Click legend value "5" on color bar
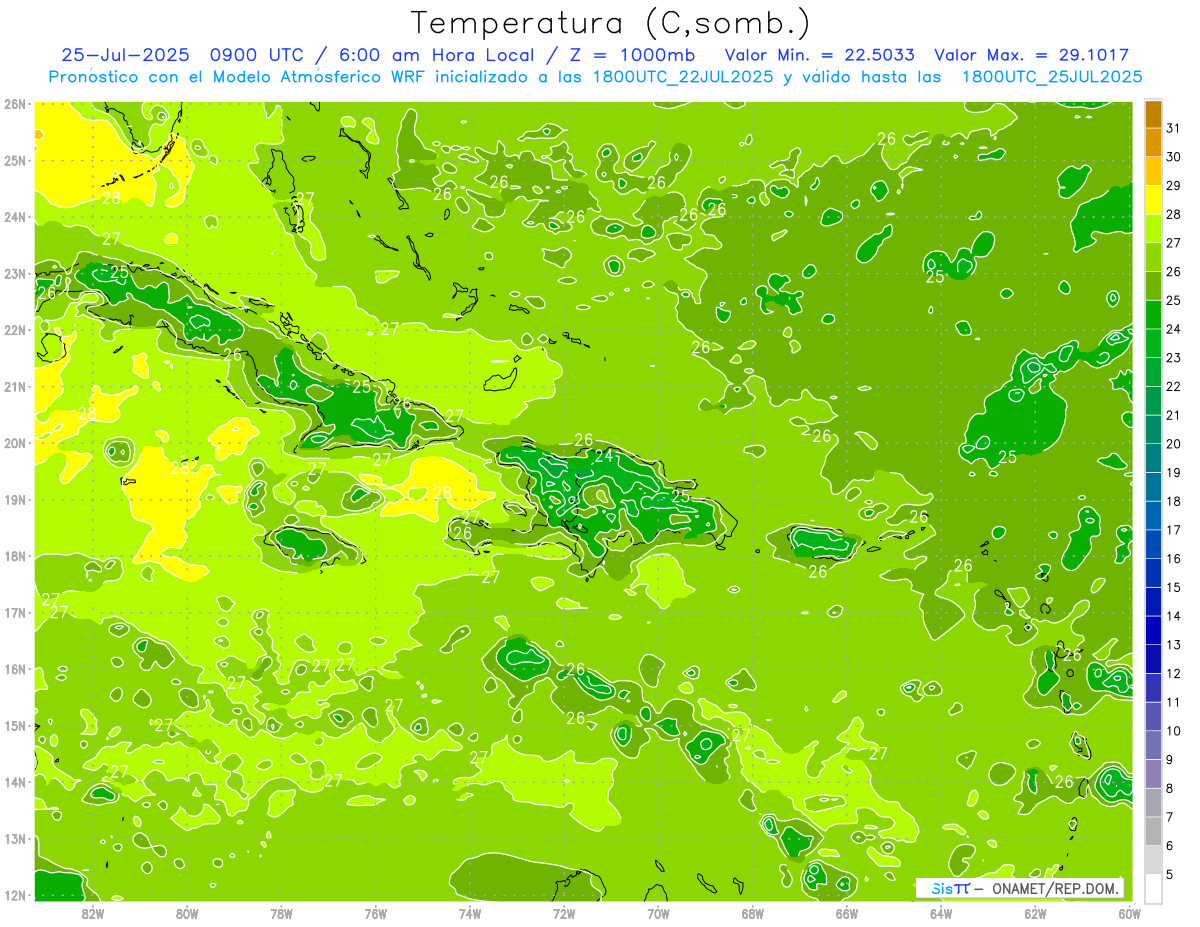 [1170, 875]
